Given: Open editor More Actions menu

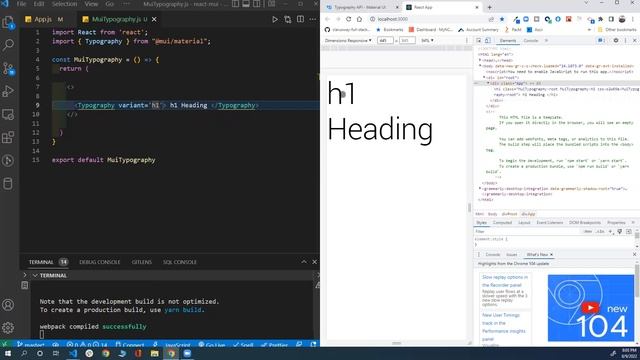Looking at the screenshot, I should click(313, 19).
